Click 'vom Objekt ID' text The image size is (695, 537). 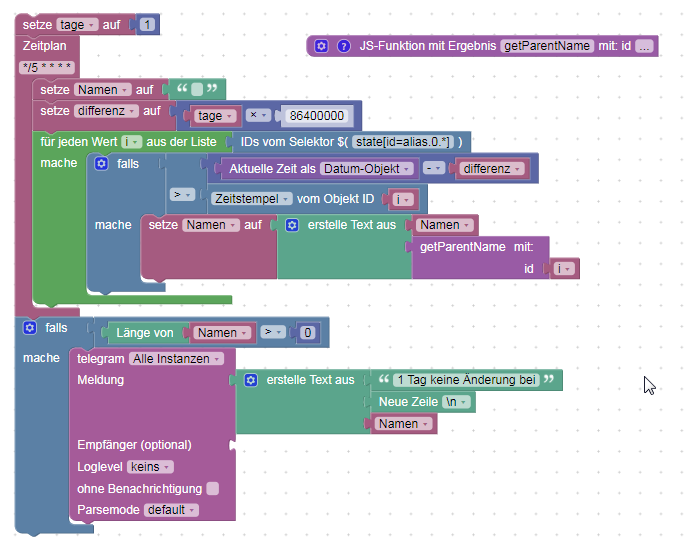[336, 199]
